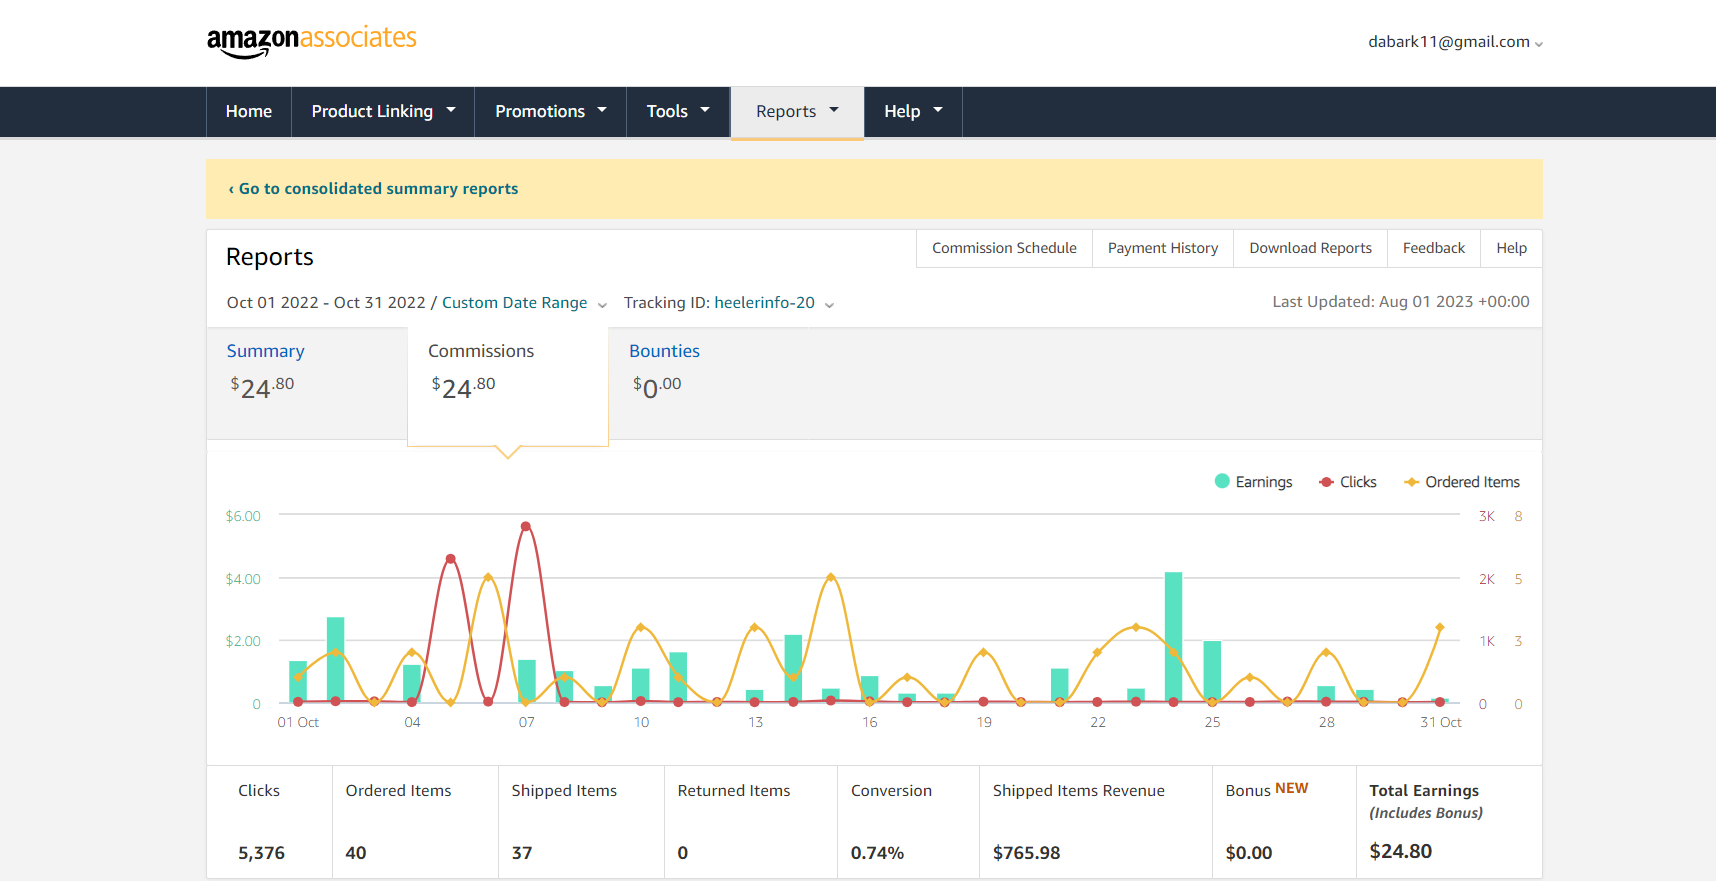Open the dabark11@gmail.com account dropdown
The width and height of the screenshot is (1716, 881).
(1455, 42)
